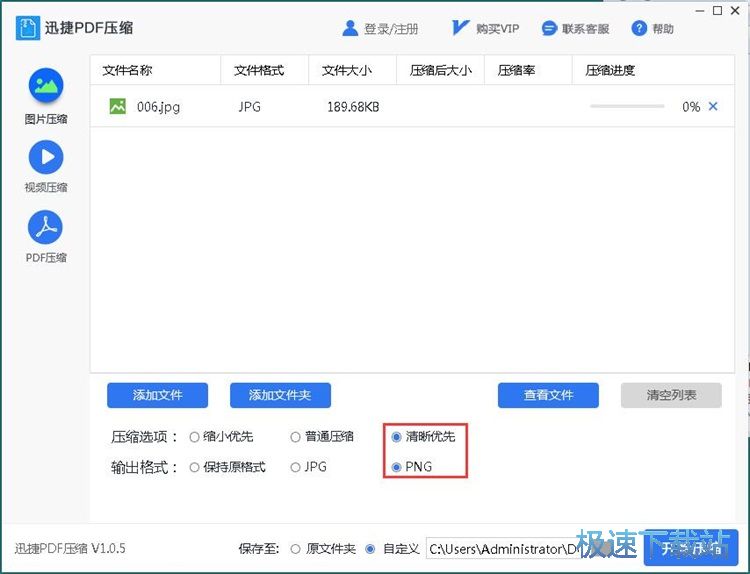This screenshot has width=750, height=574.
Task: Open 帮助 help link
Action: [x=663, y=29]
